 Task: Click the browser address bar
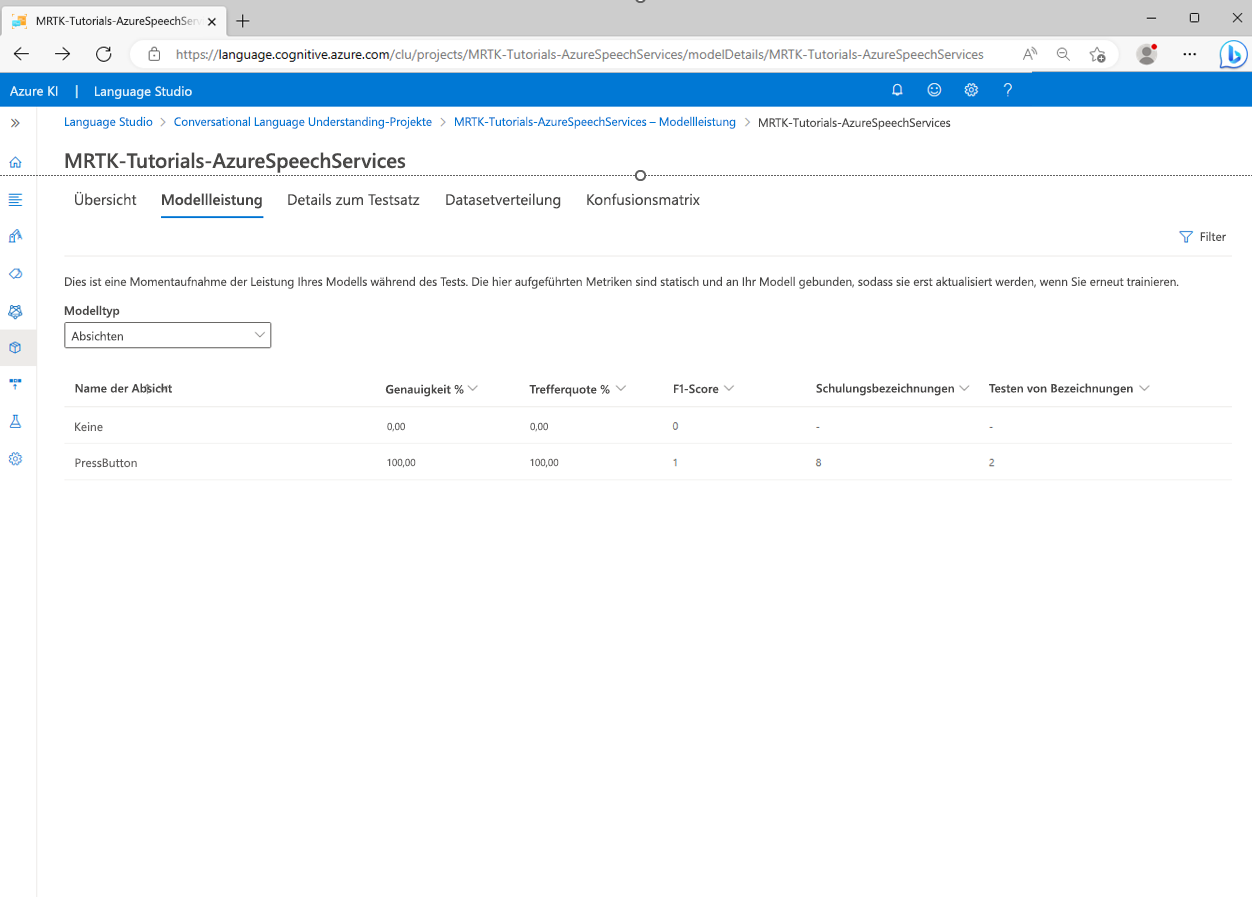(x=580, y=54)
